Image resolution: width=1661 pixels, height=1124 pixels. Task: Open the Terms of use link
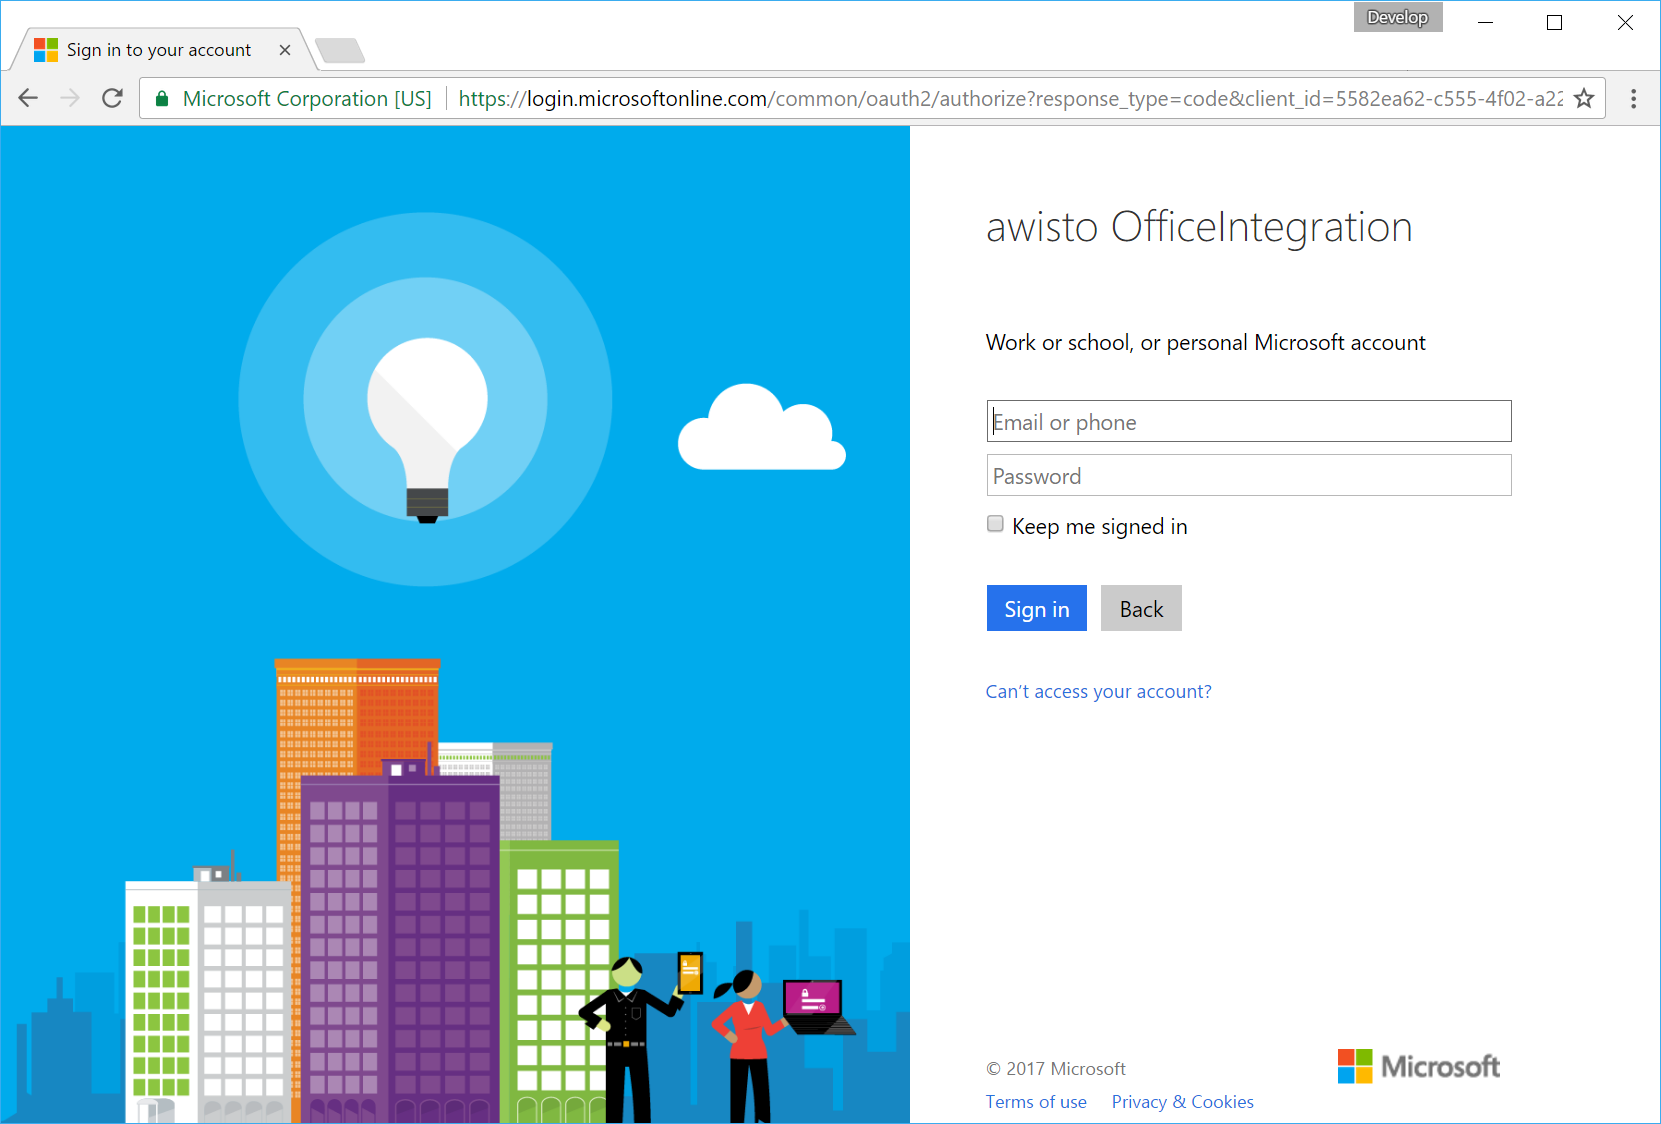(1036, 1101)
